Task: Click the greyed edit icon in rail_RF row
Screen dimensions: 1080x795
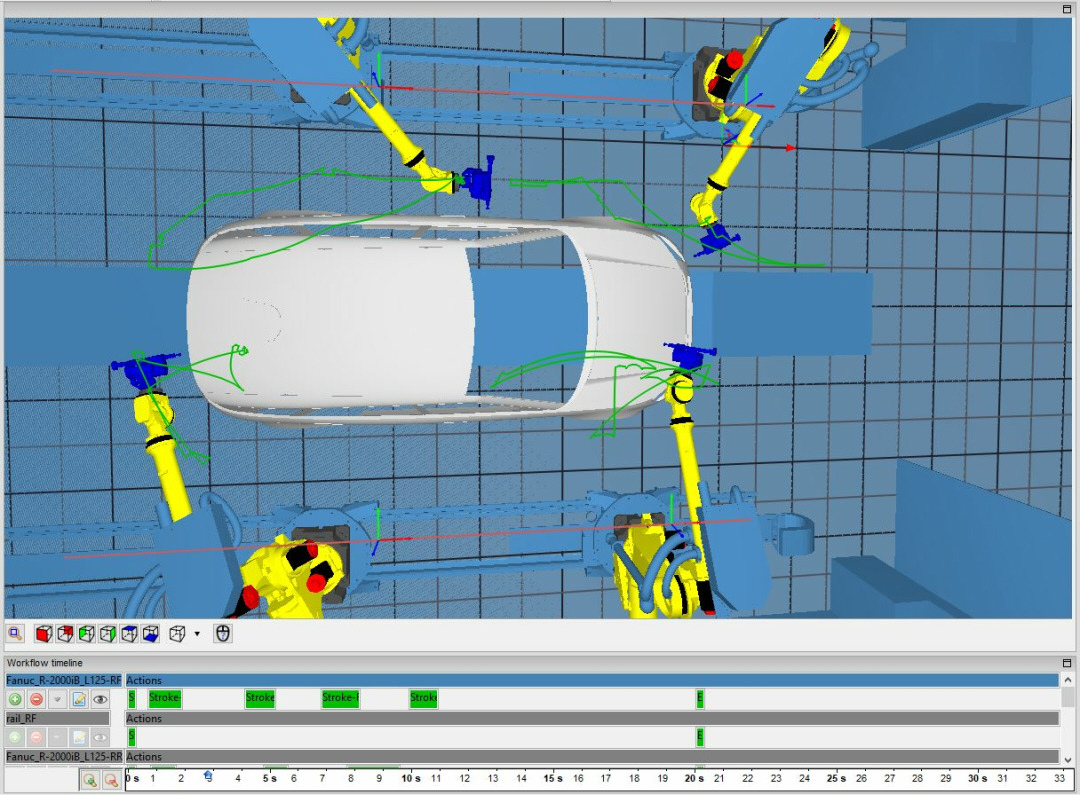Action: (79, 737)
